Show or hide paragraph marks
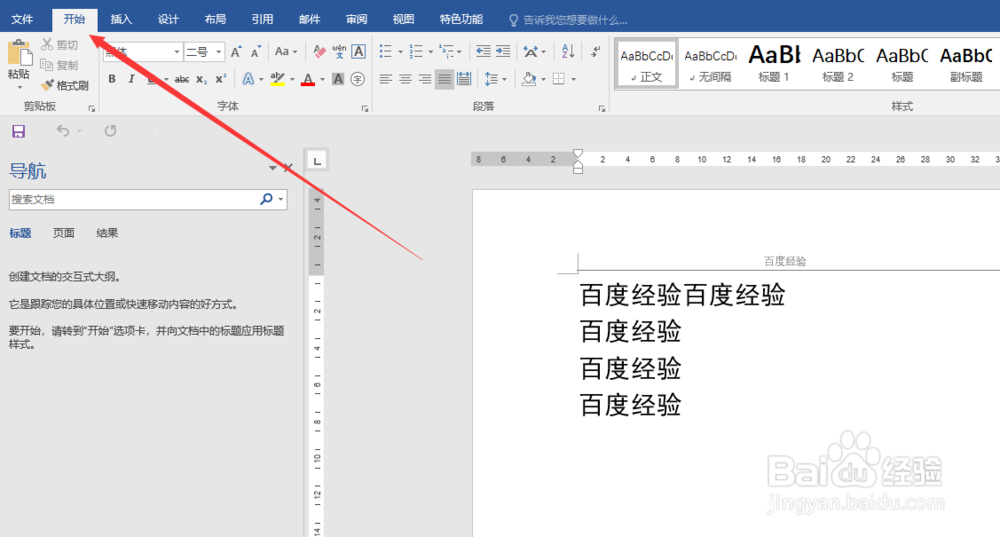Viewport: 1000px width, 537px height. [x=596, y=51]
